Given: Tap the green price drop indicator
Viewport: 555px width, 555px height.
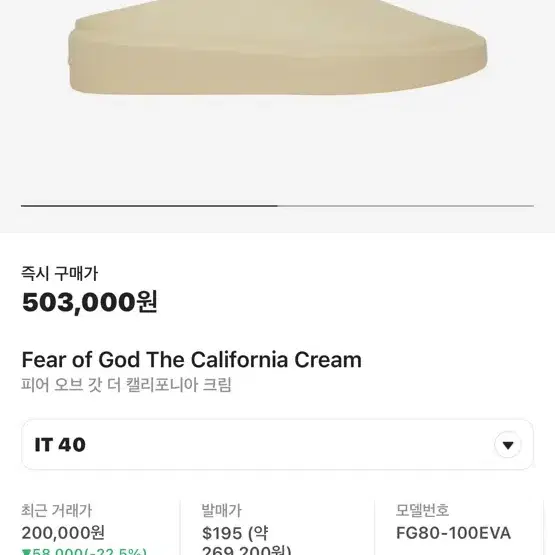Looking at the screenshot, I should click(x=84, y=551).
